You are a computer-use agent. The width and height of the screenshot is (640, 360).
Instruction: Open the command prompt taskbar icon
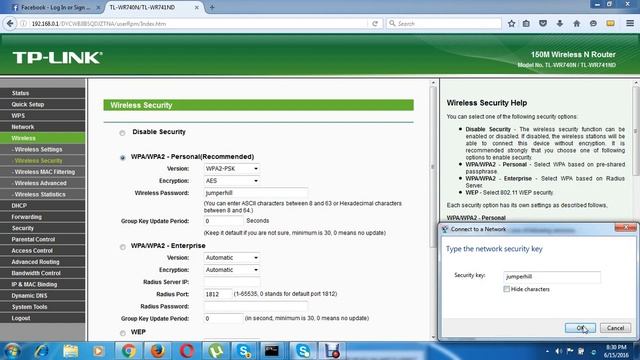click(272, 351)
